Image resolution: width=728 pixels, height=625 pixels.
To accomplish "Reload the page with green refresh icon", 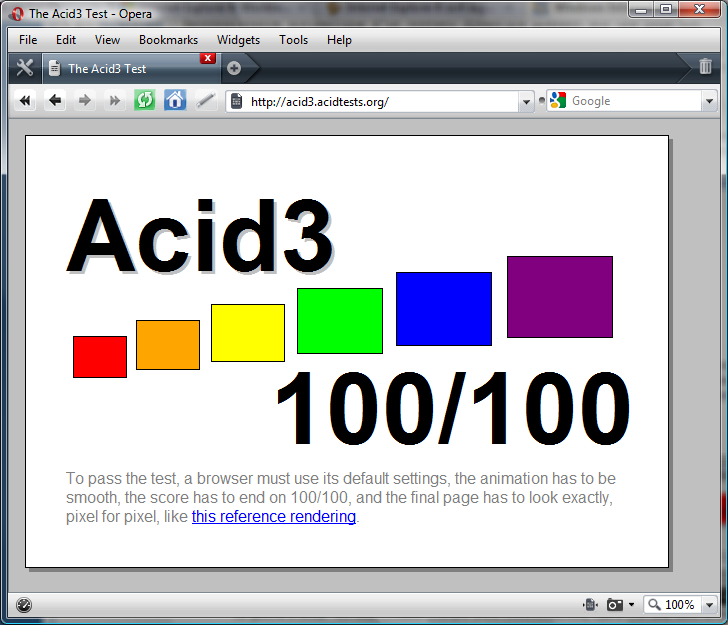I will point(145,101).
